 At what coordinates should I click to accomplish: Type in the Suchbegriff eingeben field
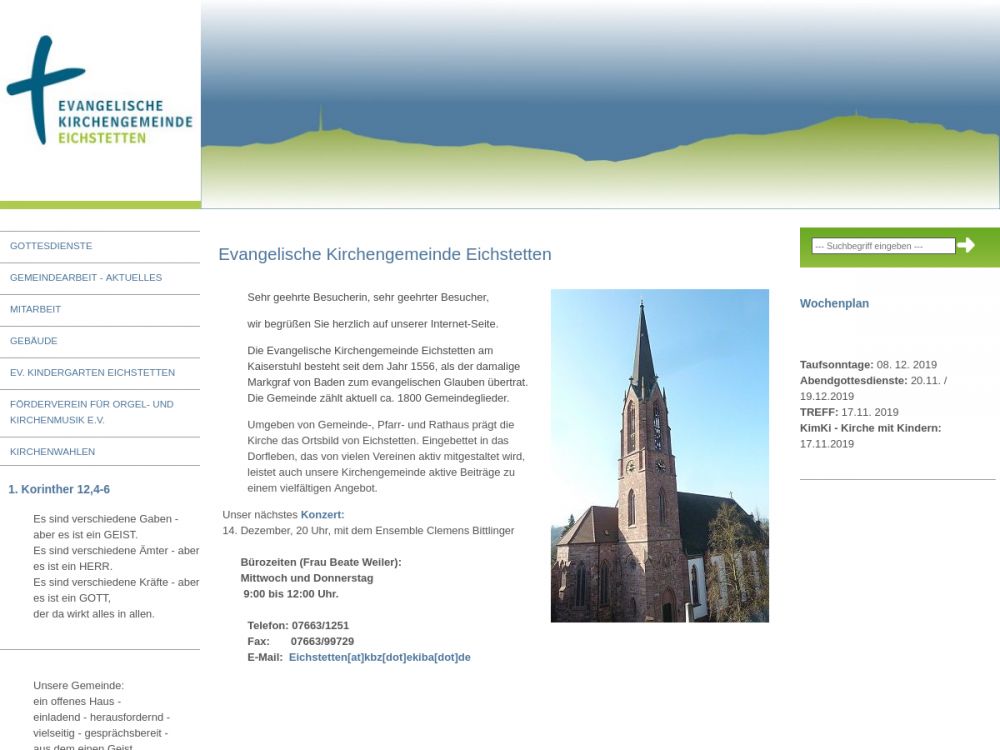coord(882,246)
